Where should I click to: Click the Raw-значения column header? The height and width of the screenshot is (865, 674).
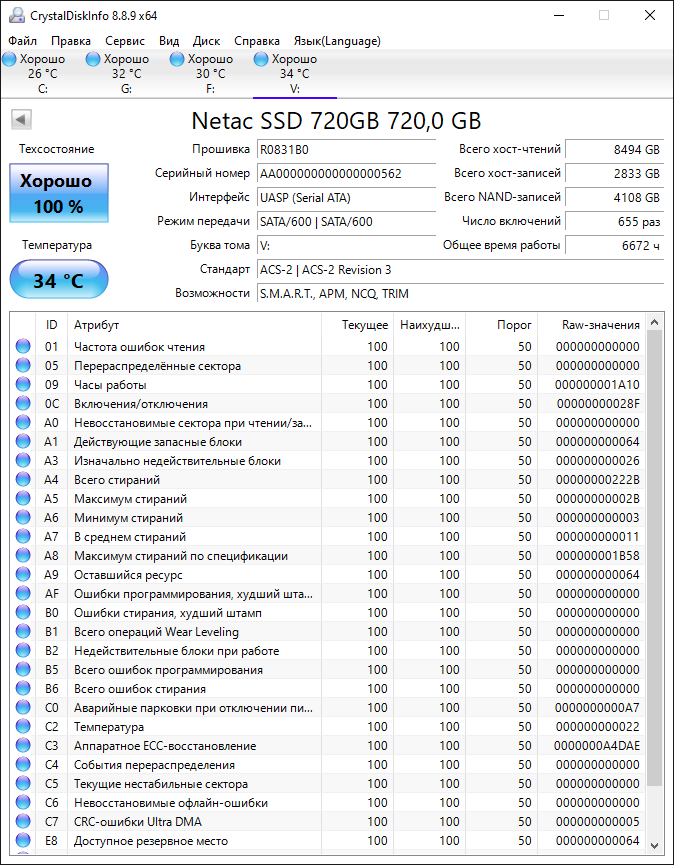(591, 325)
